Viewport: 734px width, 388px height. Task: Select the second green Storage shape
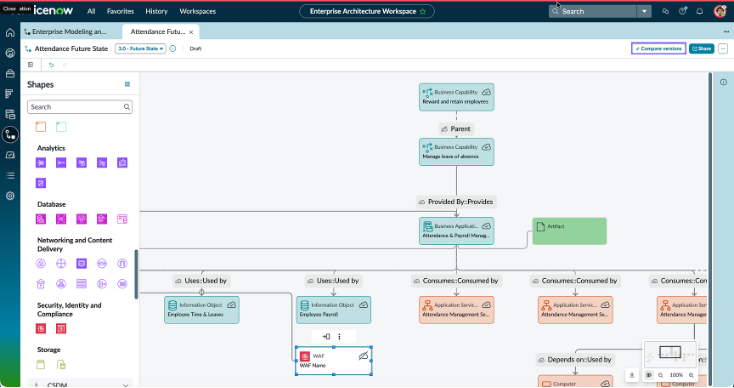[x=61, y=364]
